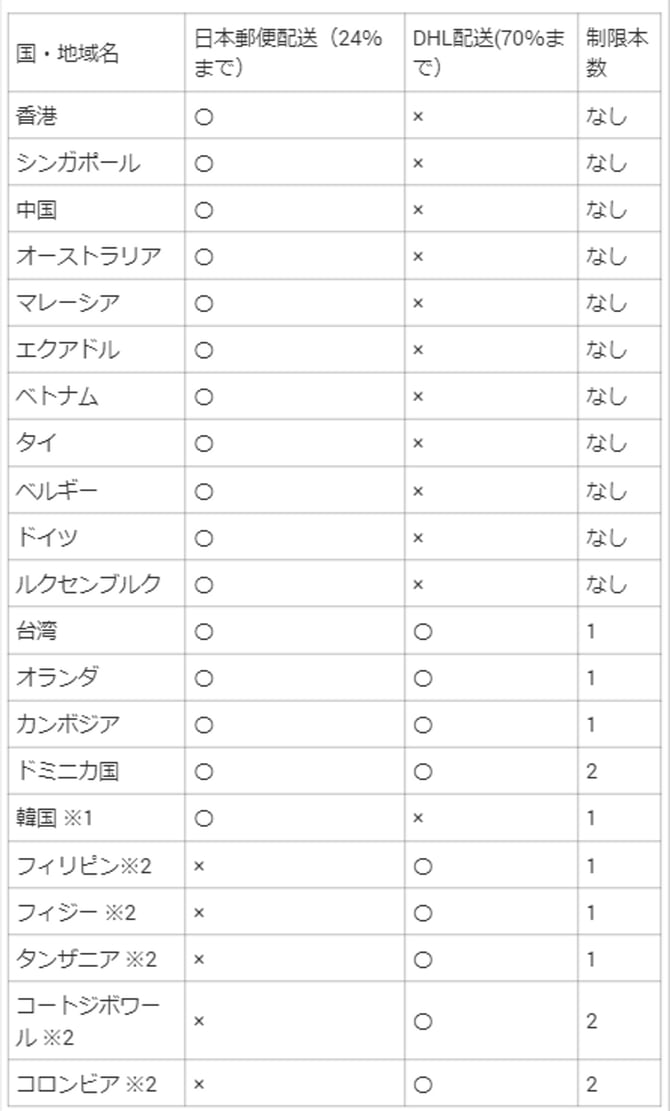Click the × Japan Post mark for フィリピン
670x1111 pixels.
[x=199, y=865]
